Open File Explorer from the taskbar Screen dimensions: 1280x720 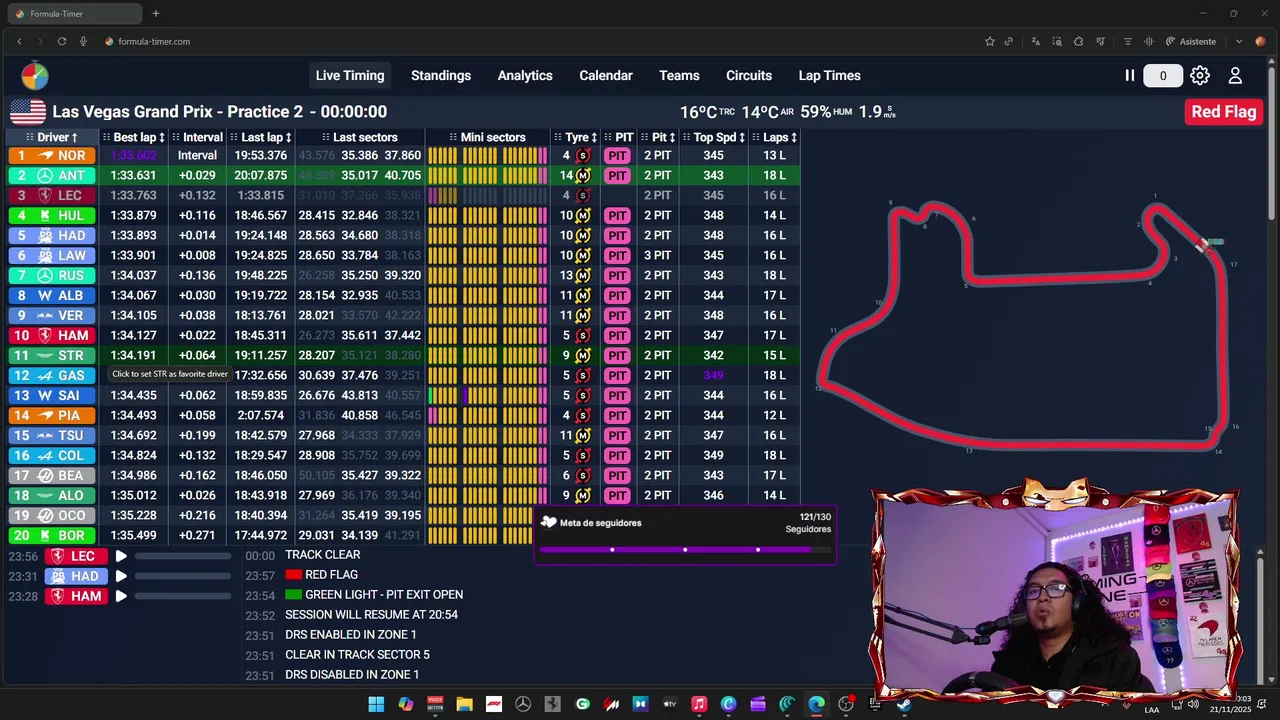click(x=464, y=704)
